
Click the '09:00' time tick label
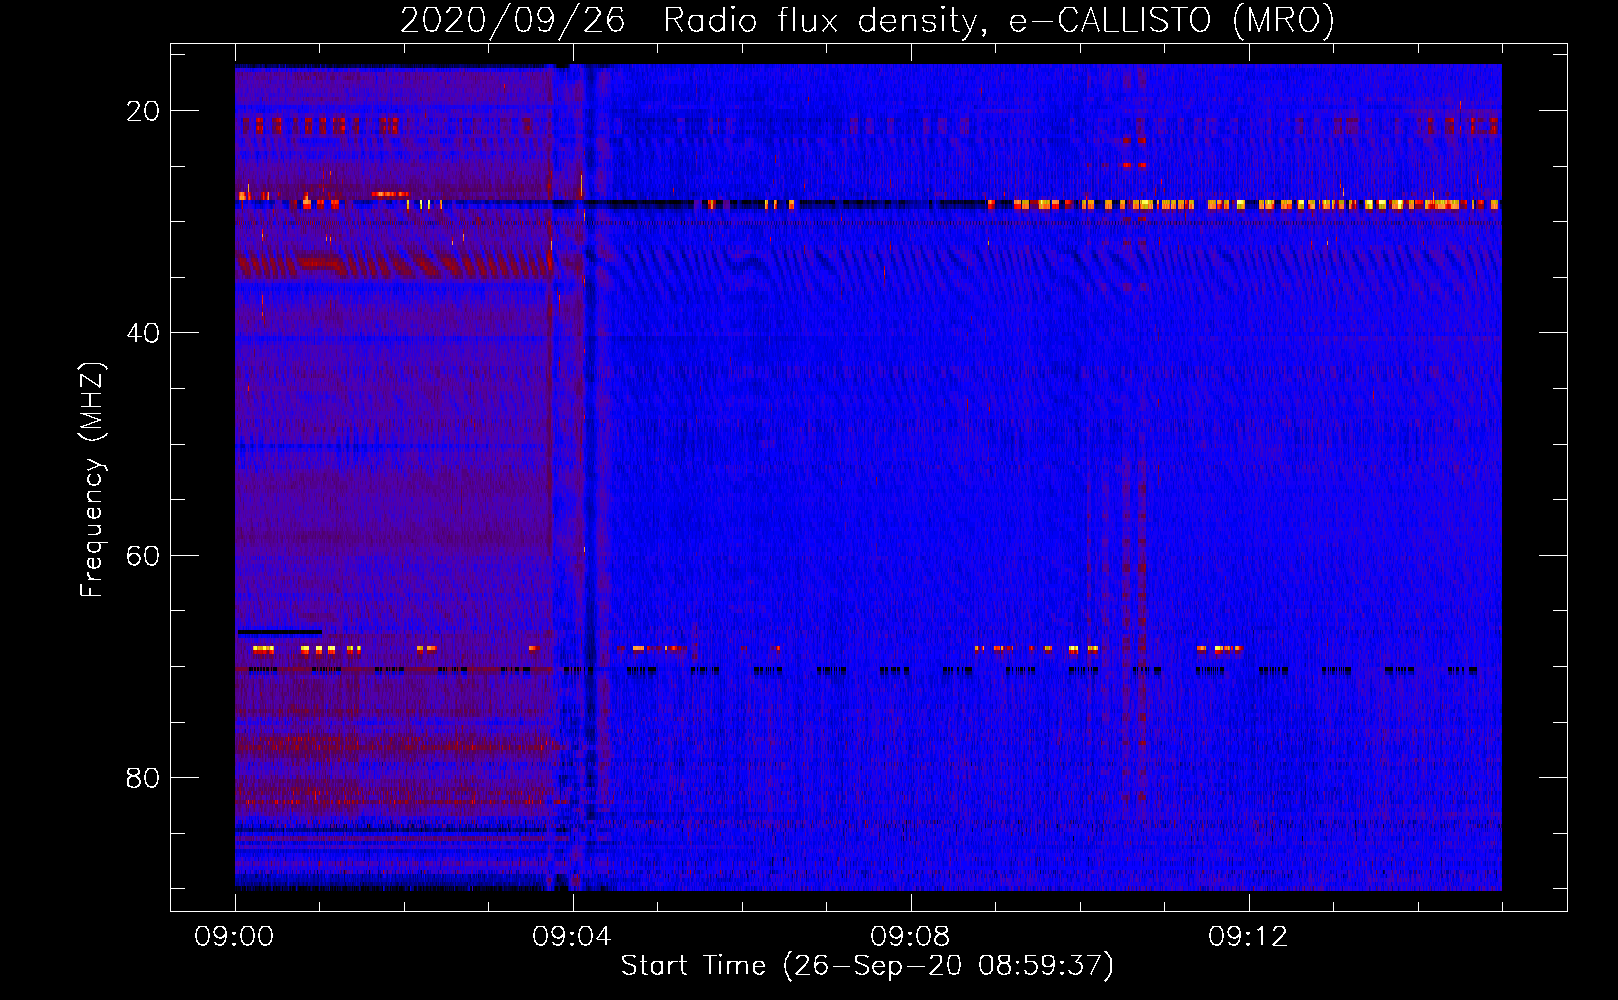tap(234, 937)
